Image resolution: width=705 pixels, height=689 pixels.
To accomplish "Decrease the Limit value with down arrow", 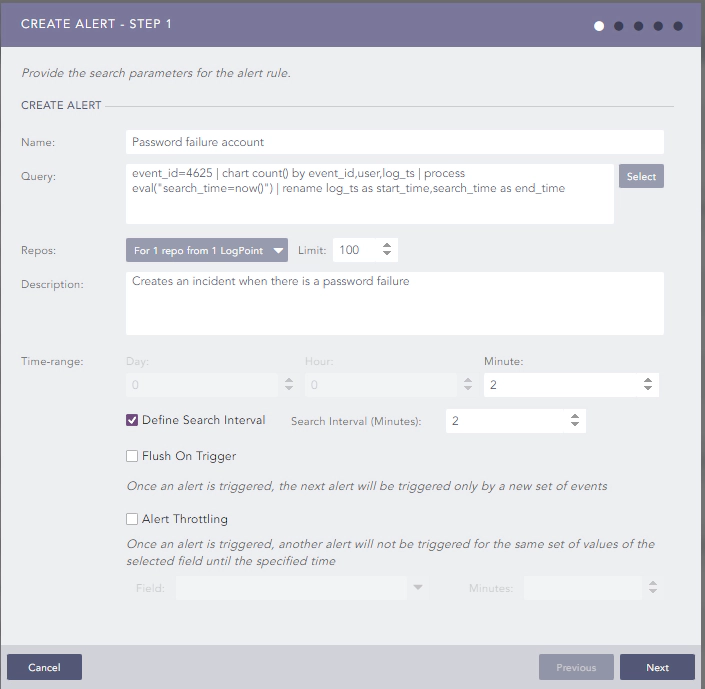I will click(x=387, y=253).
